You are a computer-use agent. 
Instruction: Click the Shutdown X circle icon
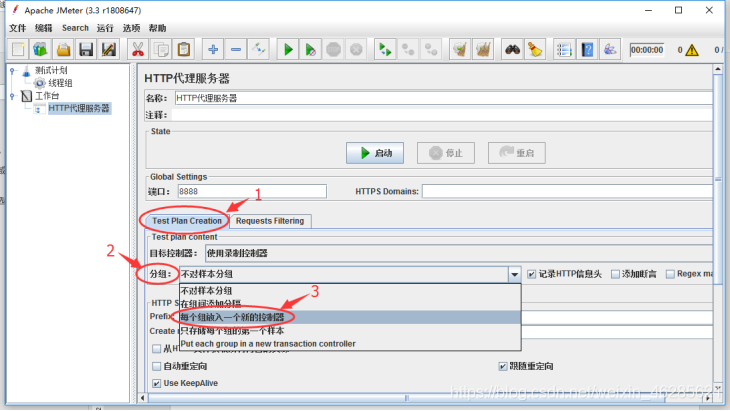(356, 49)
